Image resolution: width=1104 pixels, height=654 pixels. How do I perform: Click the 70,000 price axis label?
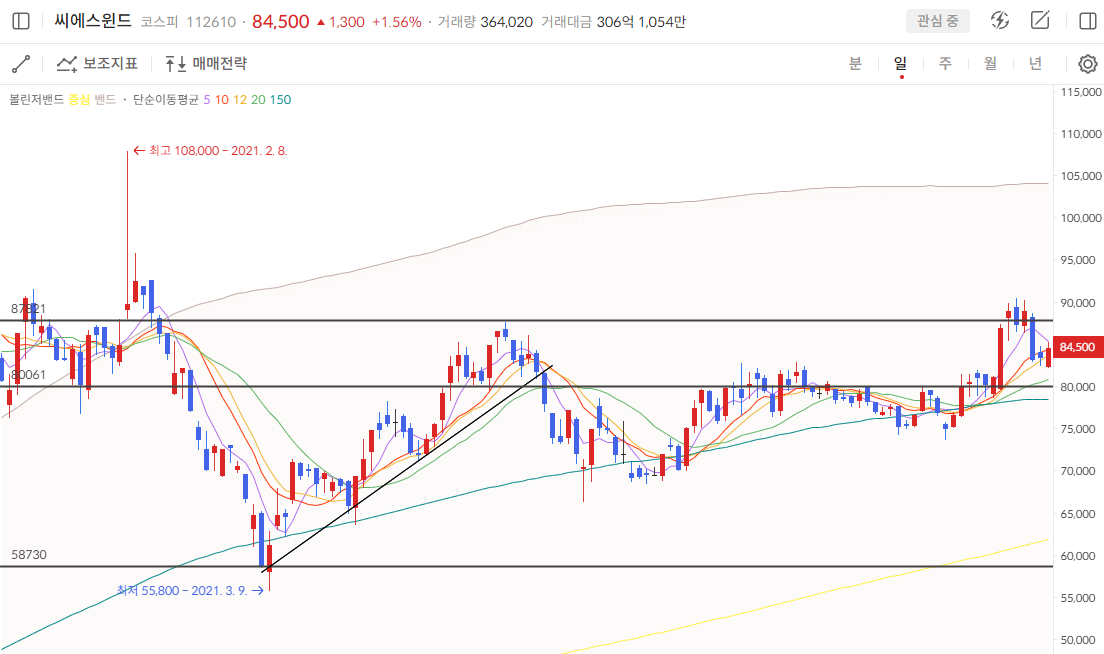tap(1078, 471)
